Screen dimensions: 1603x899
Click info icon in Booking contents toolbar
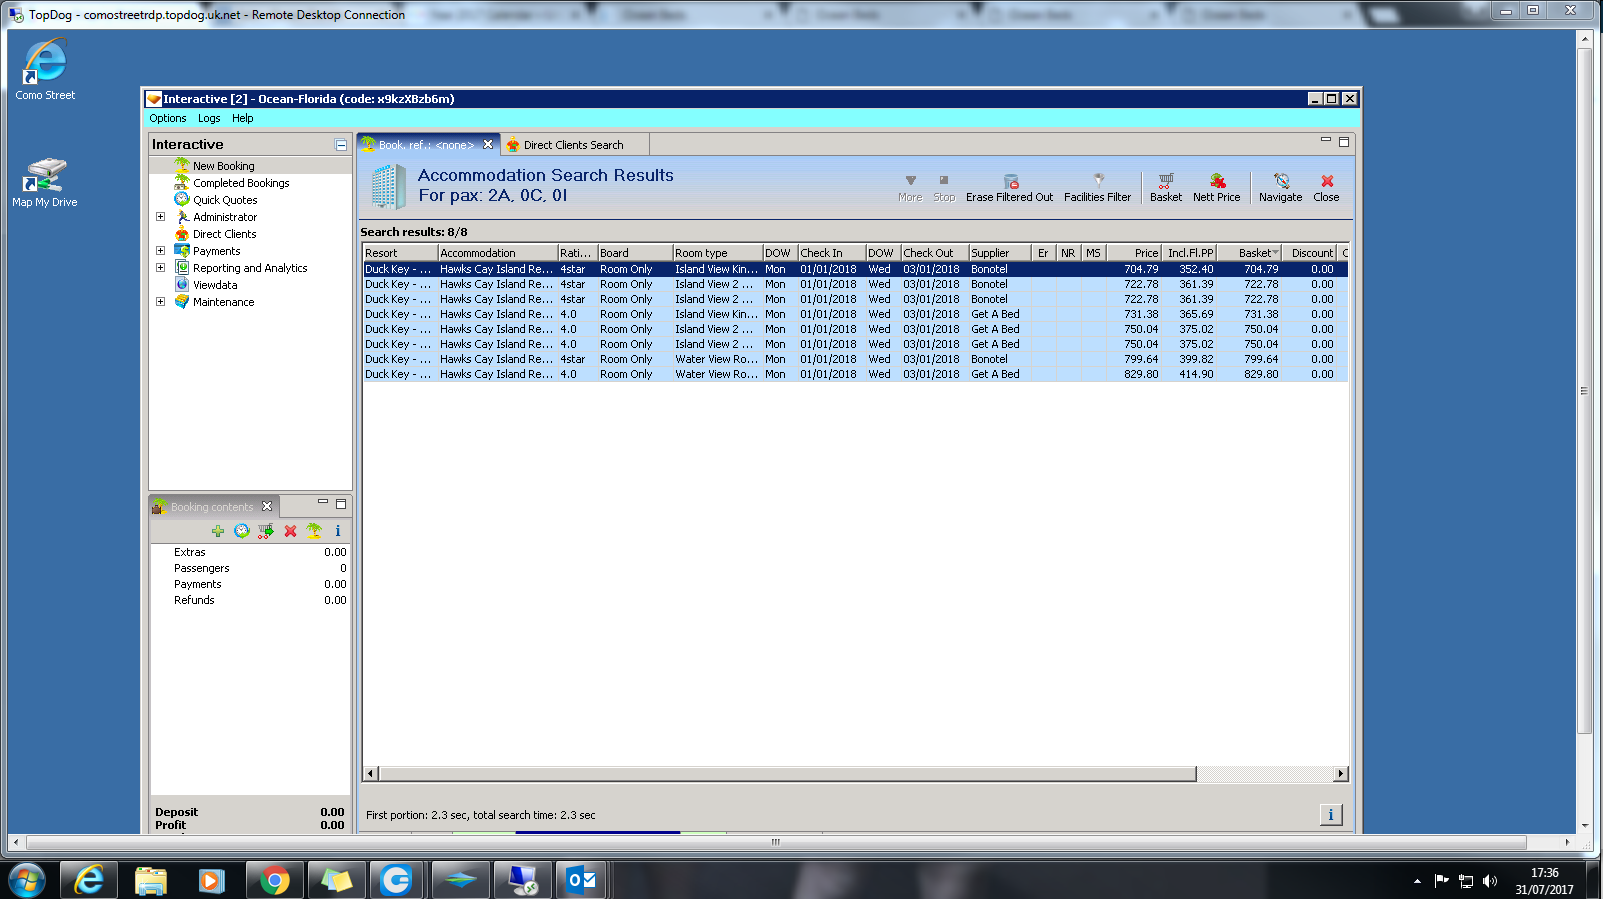click(x=338, y=531)
